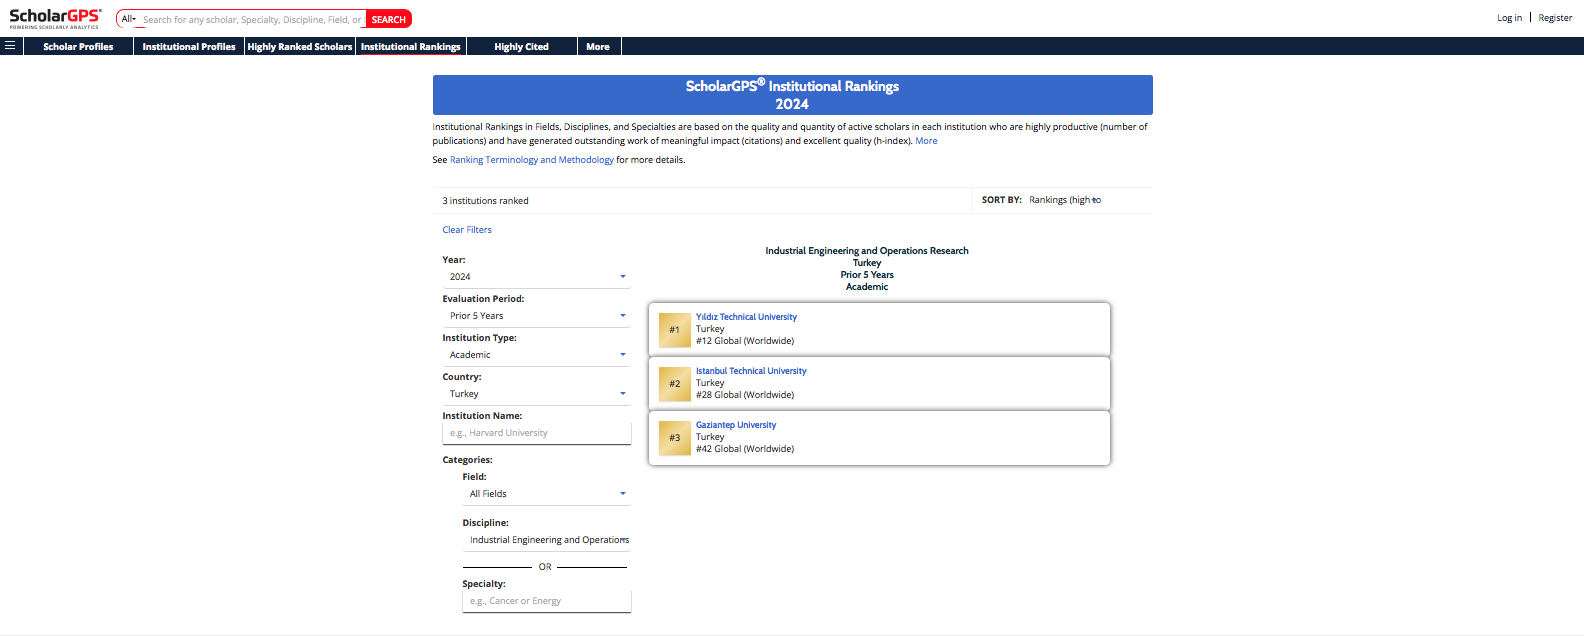The image size is (1584, 636).
Task: Click the '3 institutions ranked' text
Action: 486,201
